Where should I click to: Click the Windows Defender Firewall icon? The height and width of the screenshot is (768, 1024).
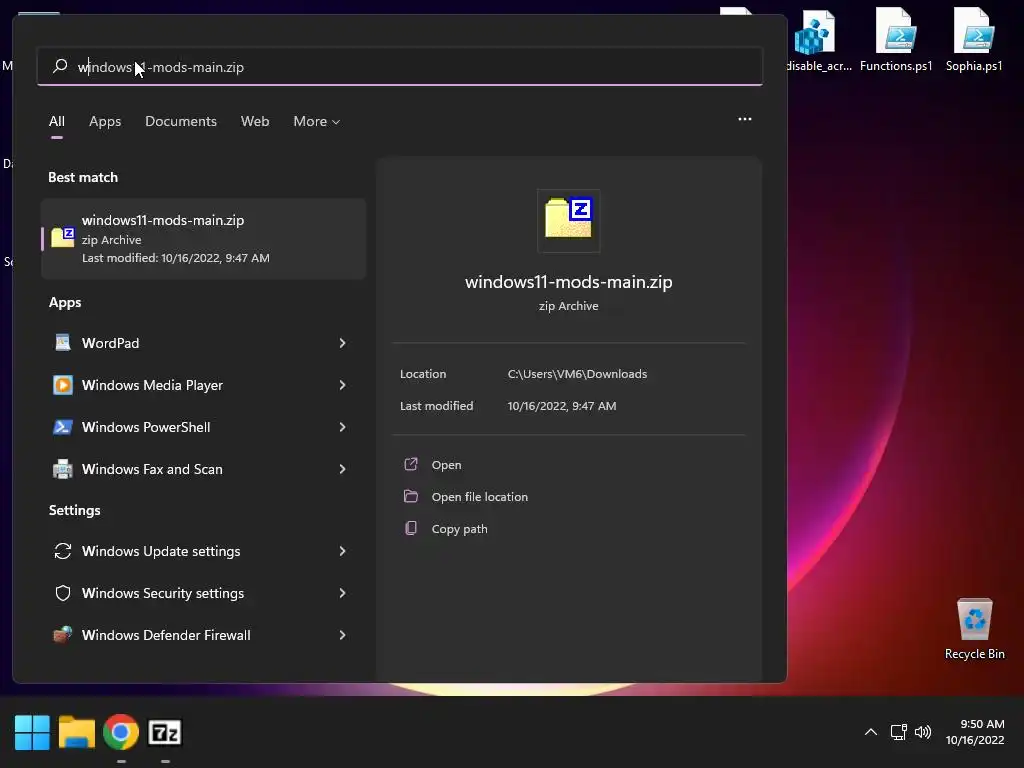pyautogui.click(x=63, y=635)
